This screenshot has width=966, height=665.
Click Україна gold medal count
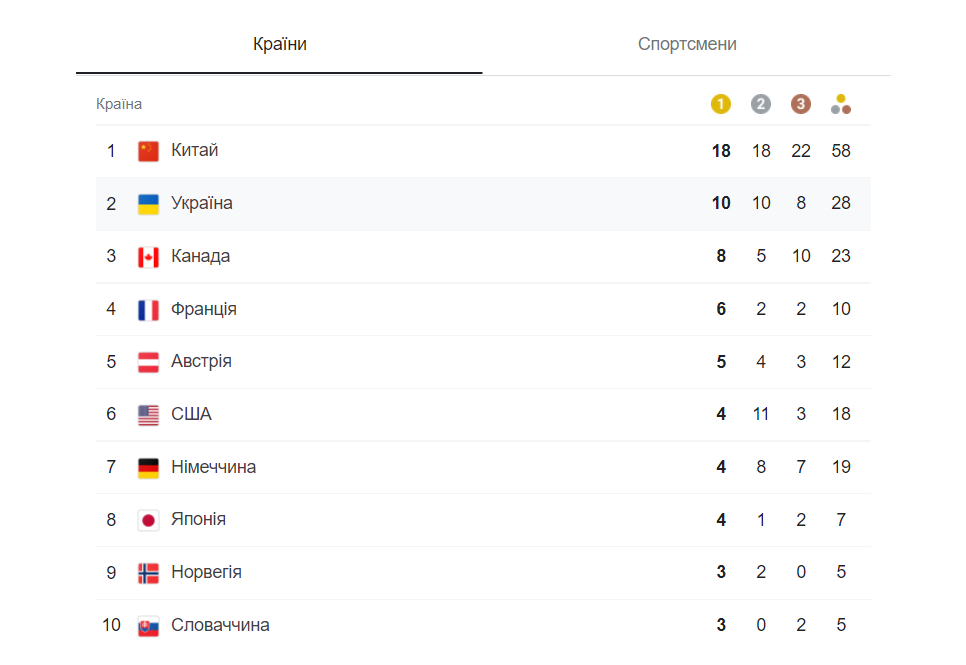coord(721,203)
